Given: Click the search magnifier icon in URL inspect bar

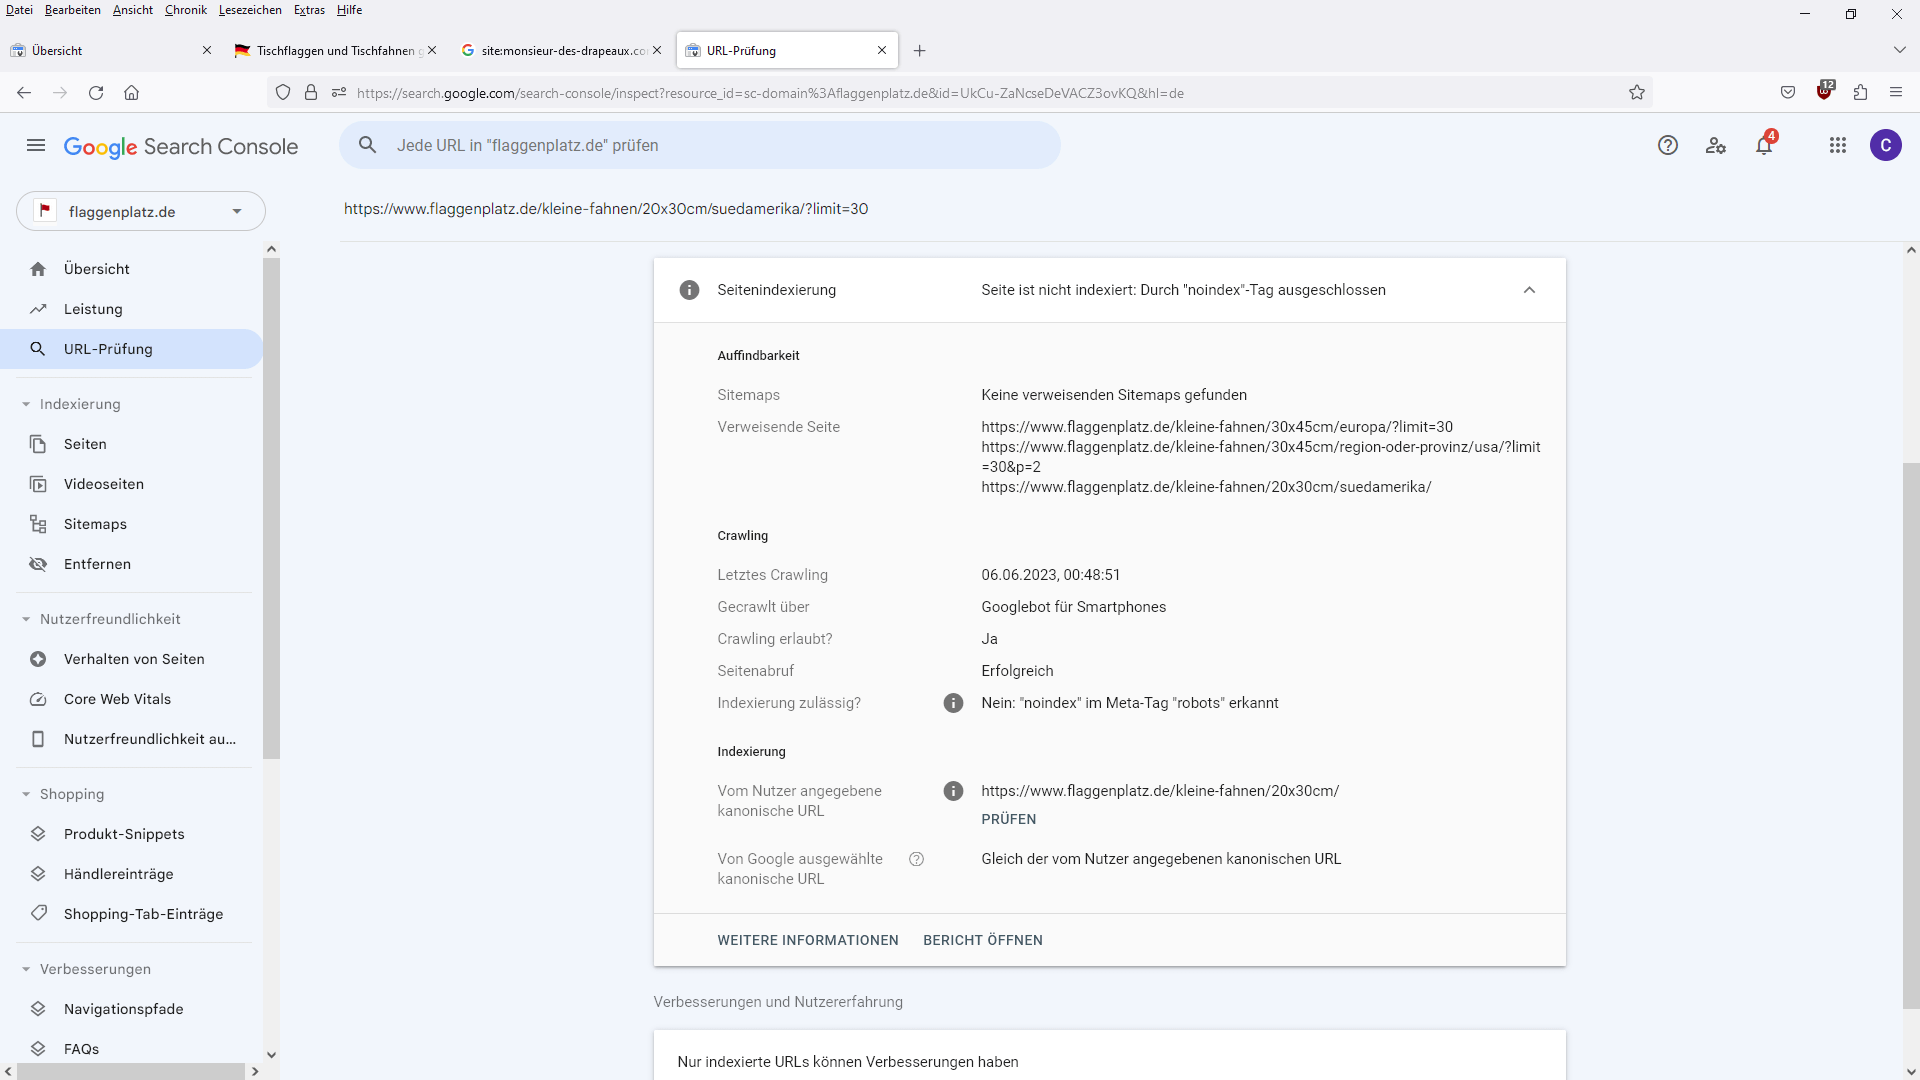Looking at the screenshot, I should (x=368, y=145).
